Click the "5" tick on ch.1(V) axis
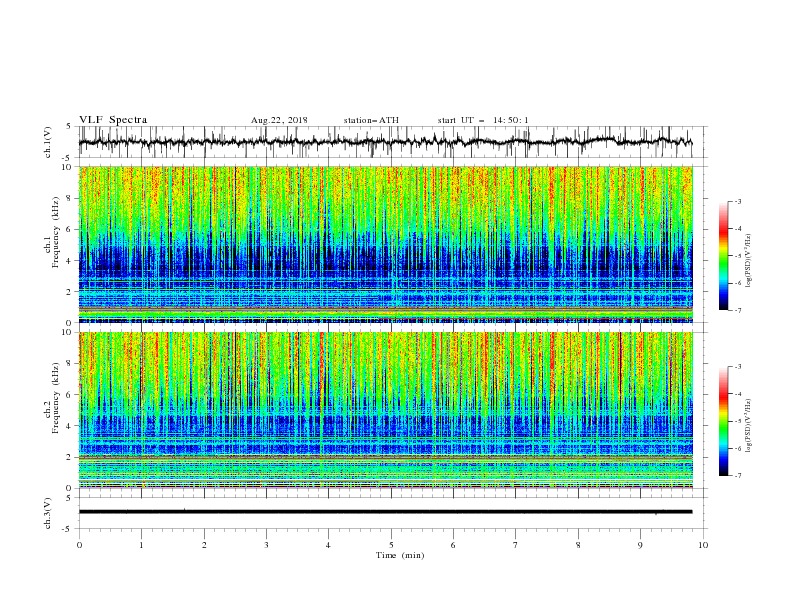792x612 pixels. point(69,127)
